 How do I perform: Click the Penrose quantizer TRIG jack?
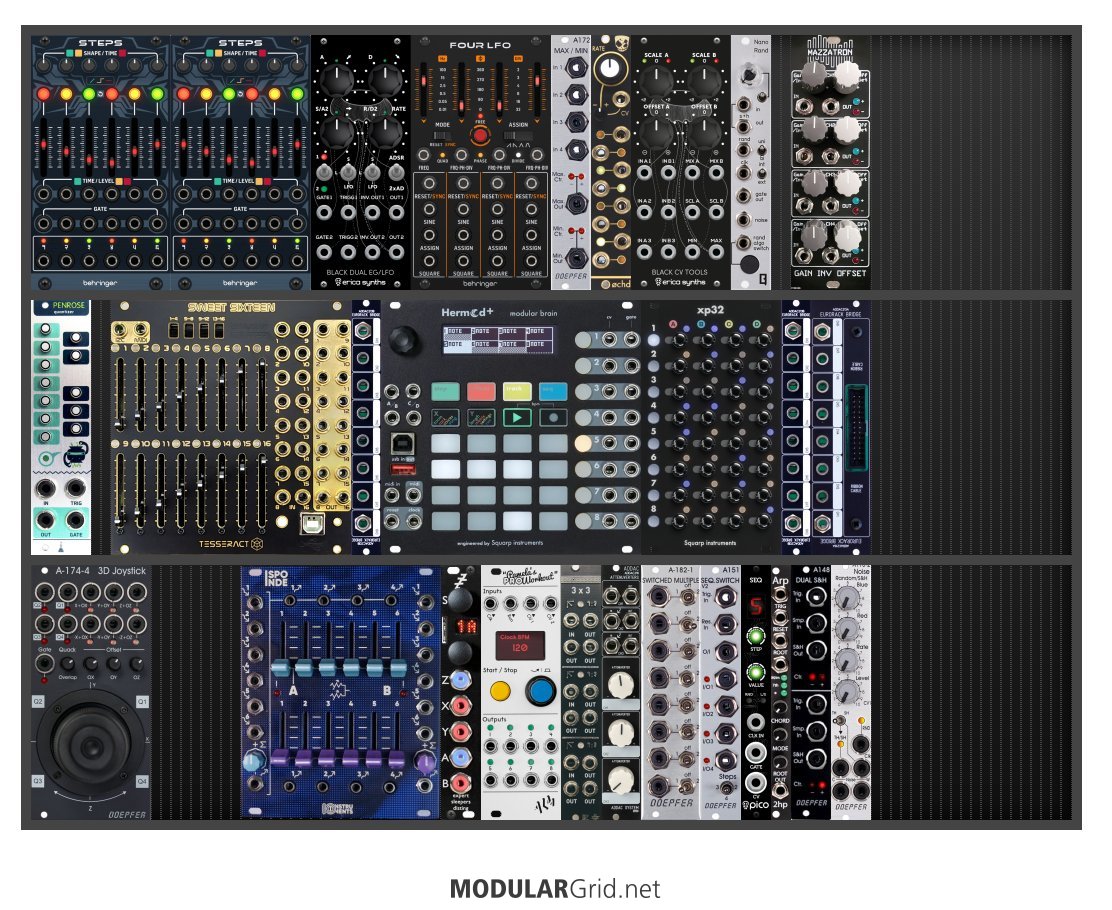pos(75,489)
